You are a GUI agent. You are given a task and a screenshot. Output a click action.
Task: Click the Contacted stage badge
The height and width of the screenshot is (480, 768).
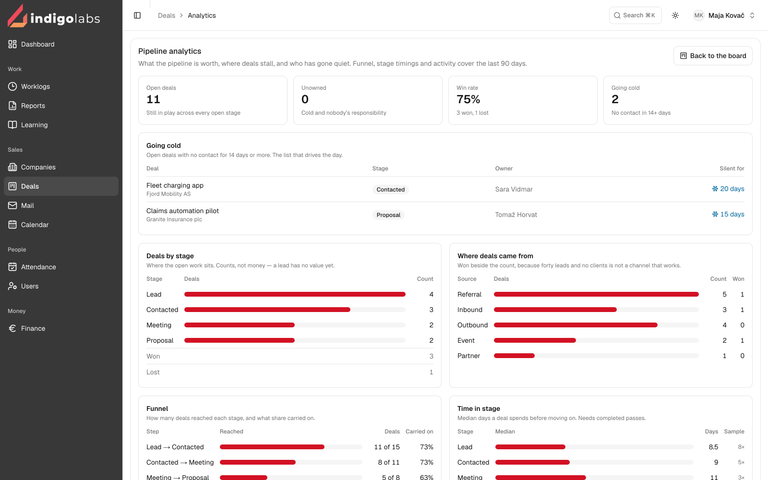390,190
